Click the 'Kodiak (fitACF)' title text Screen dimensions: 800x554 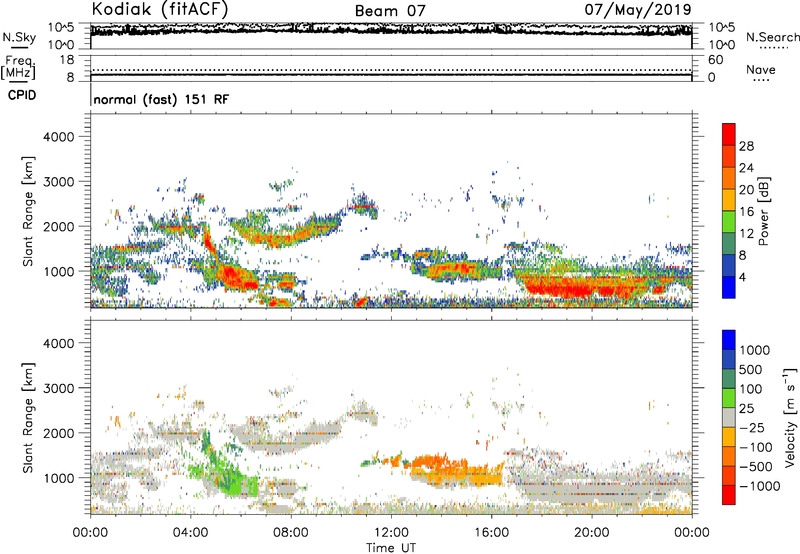pos(160,9)
